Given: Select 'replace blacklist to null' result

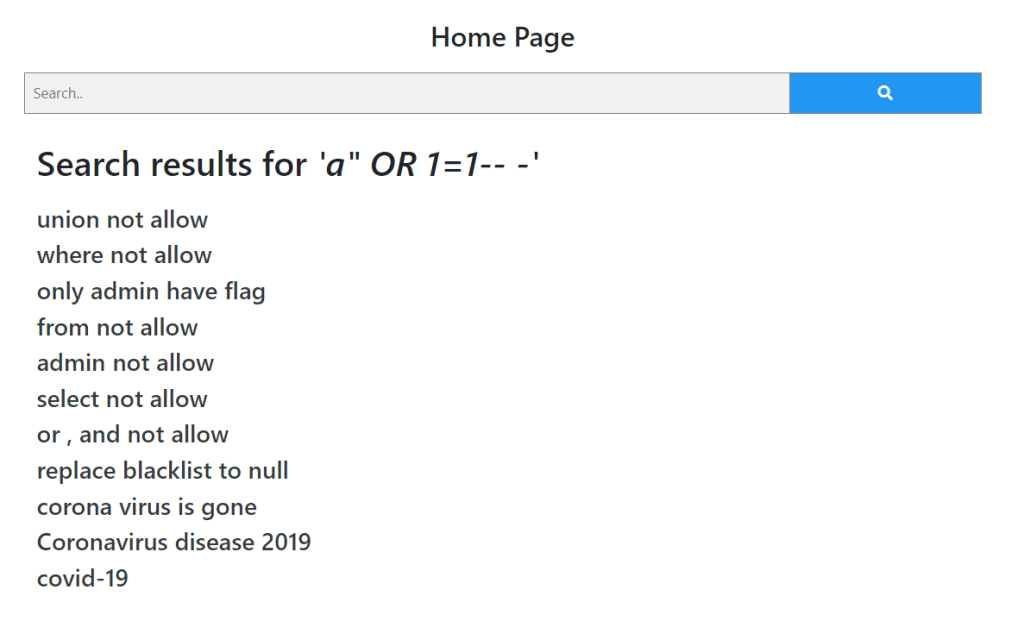Looking at the screenshot, I should click(163, 471).
